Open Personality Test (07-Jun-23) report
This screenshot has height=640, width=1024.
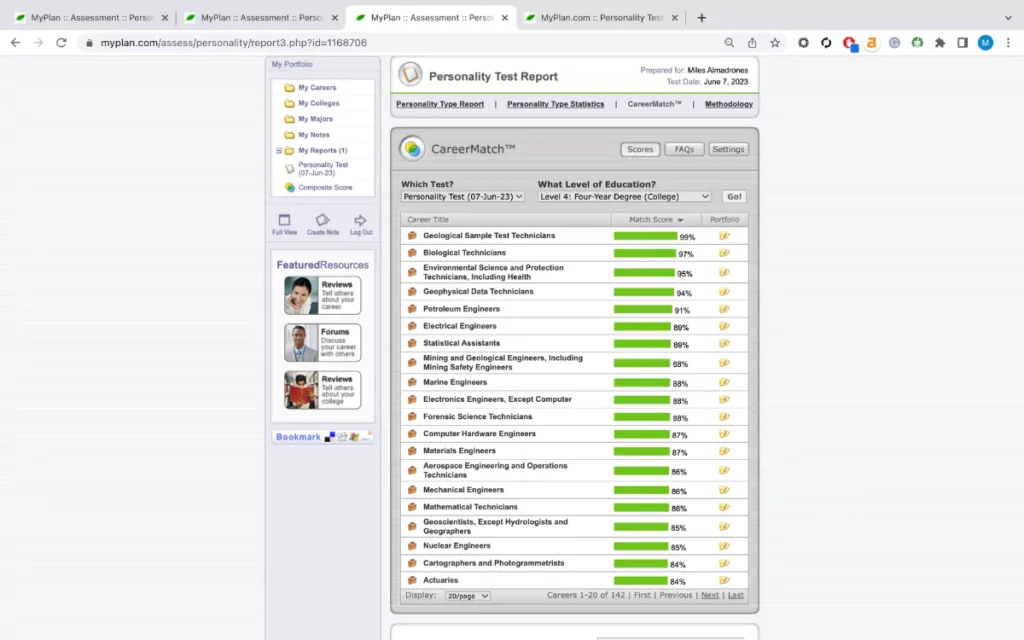coord(323,168)
